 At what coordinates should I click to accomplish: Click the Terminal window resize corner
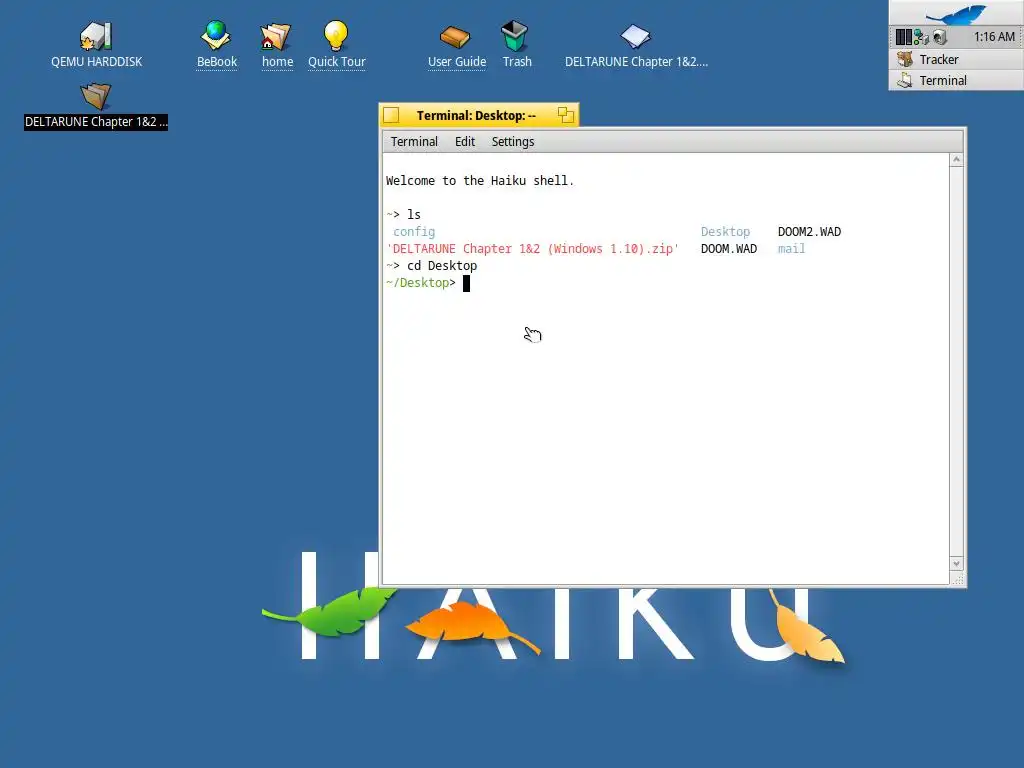[957, 579]
